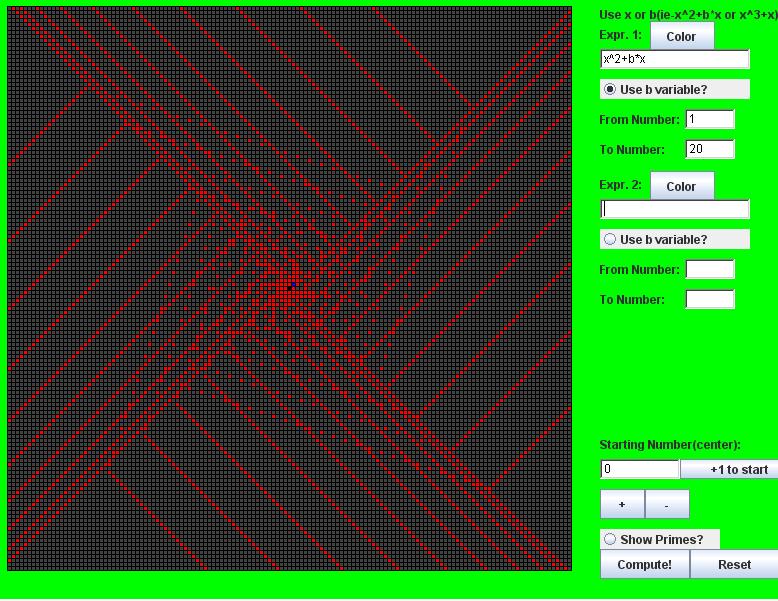Image resolution: width=778 pixels, height=601 pixels.
Task: Select Expr. 1 To Number field
Action: click(710, 149)
